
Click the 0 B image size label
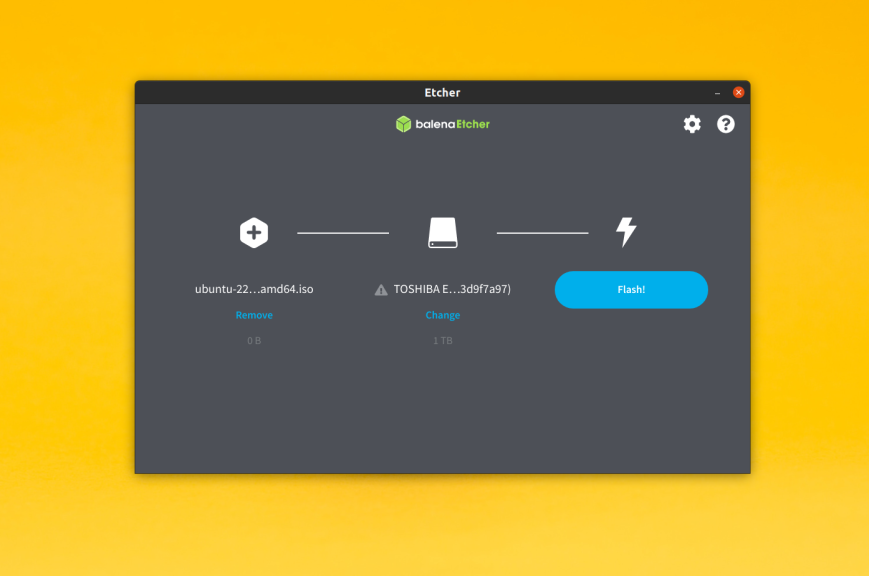[254, 341]
